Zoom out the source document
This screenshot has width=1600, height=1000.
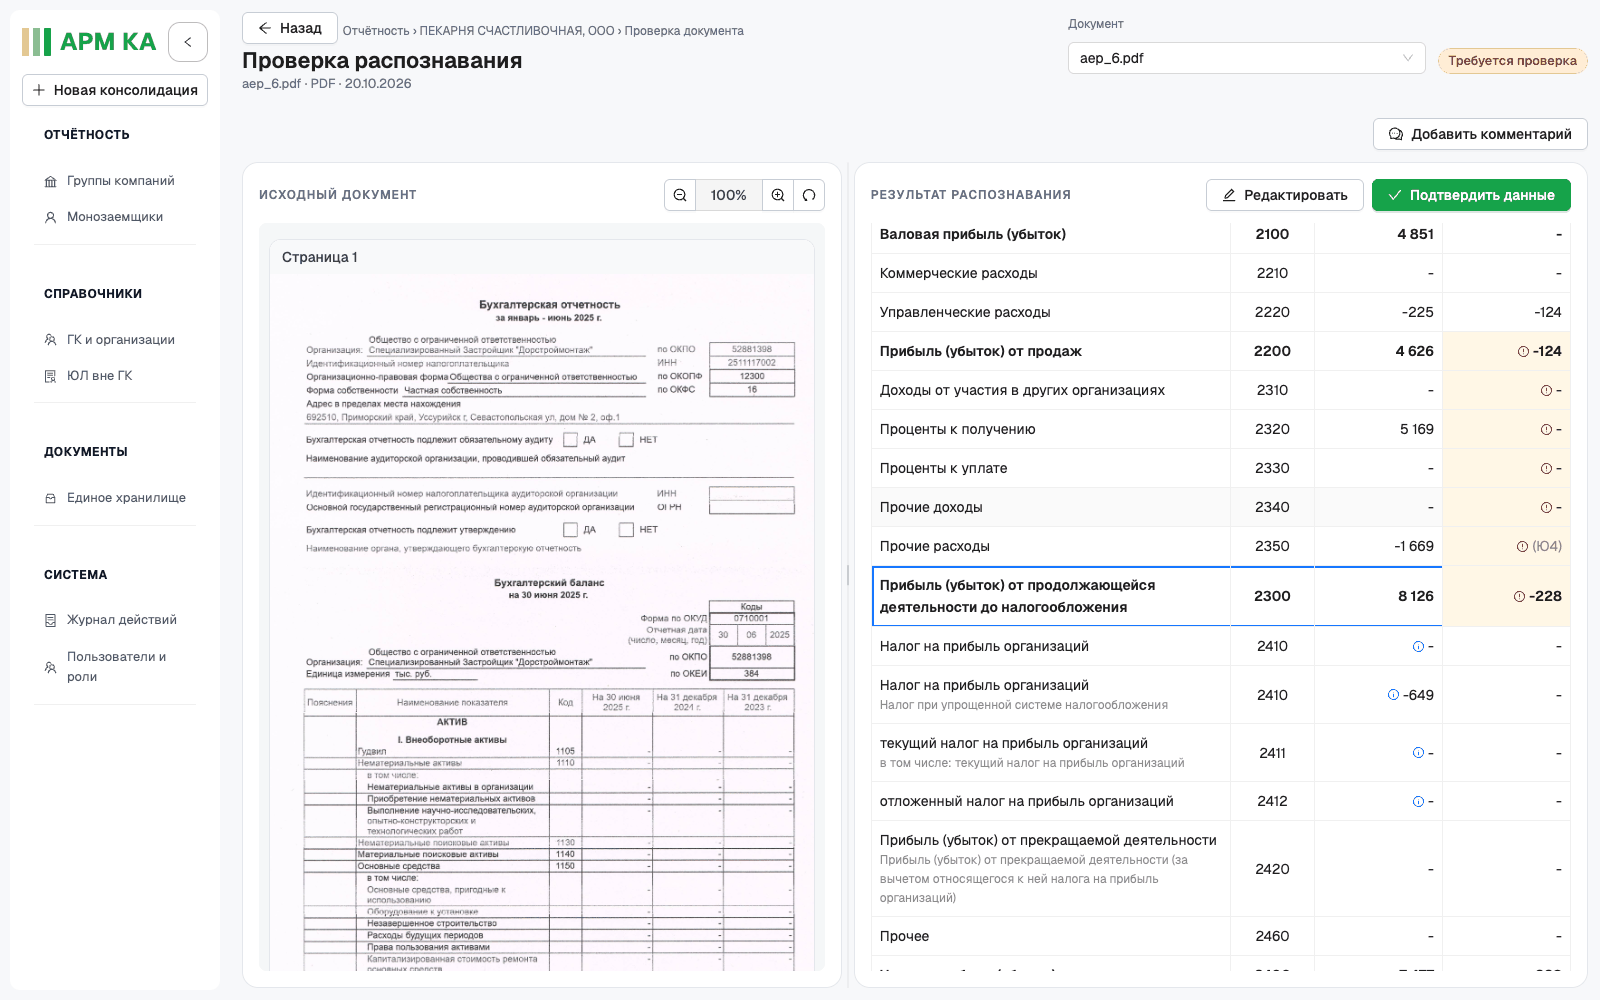pyautogui.click(x=680, y=195)
